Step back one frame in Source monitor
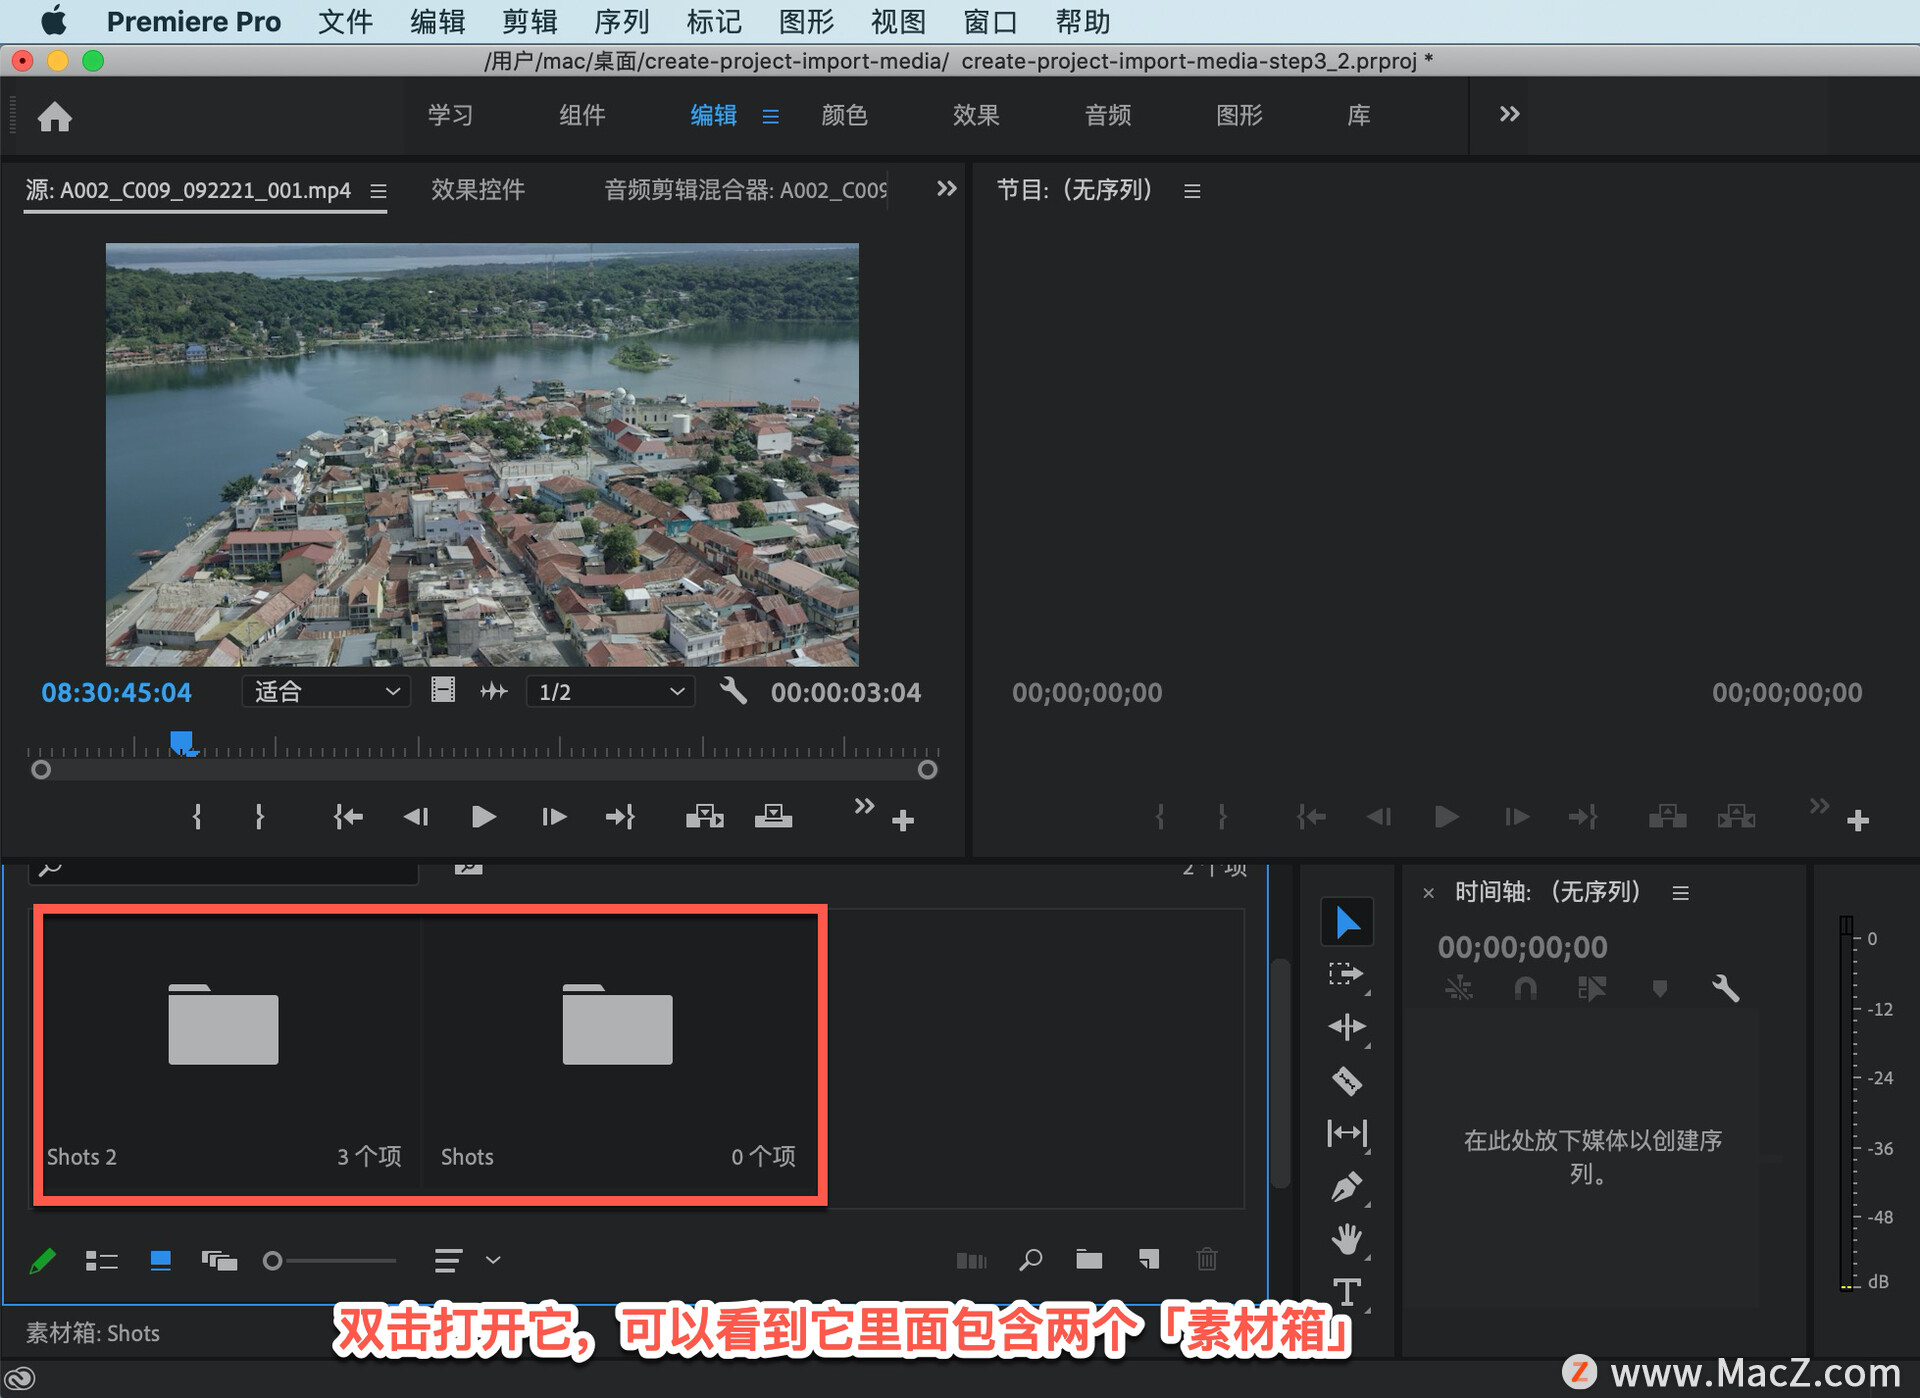The image size is (1920, 1398). pyautogui.click(x=416, y=817)
